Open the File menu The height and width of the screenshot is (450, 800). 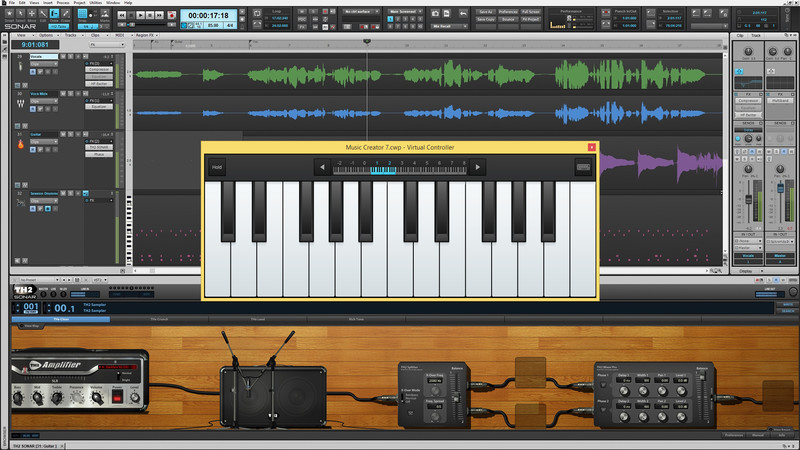pyautogui.click(x=12, y=3)
